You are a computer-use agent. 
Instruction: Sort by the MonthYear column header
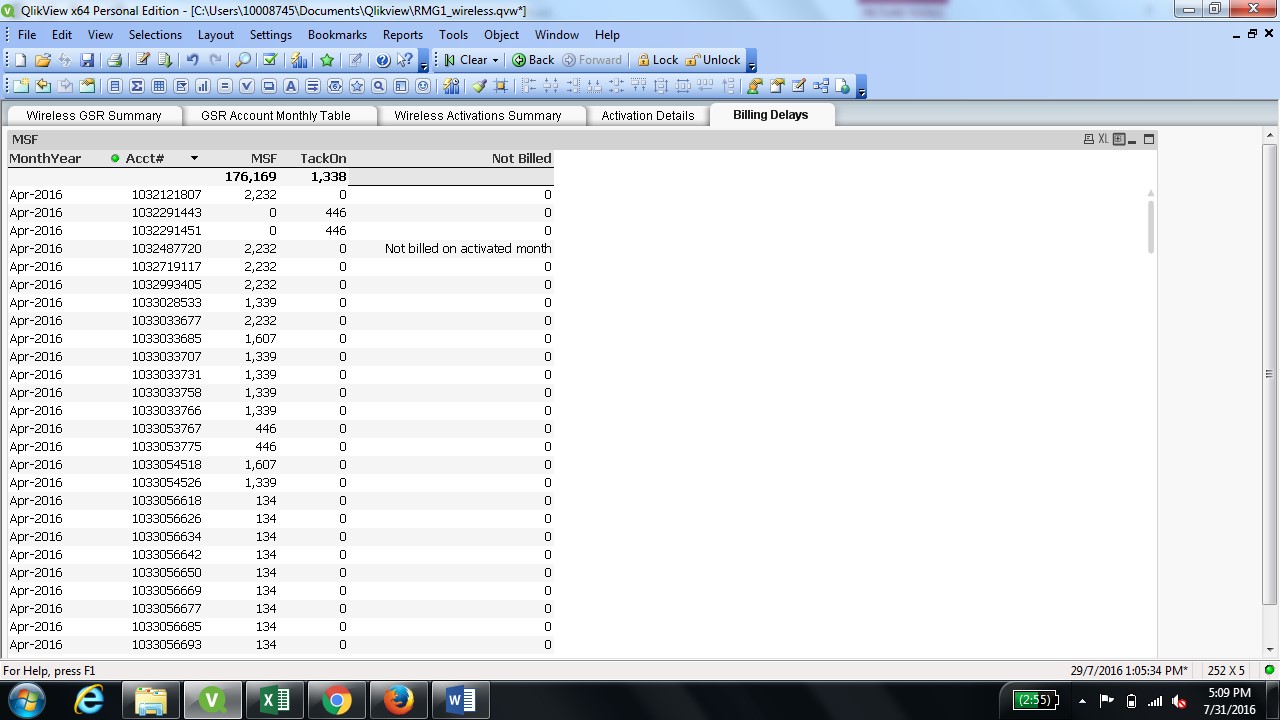click(x=45, y=159)
